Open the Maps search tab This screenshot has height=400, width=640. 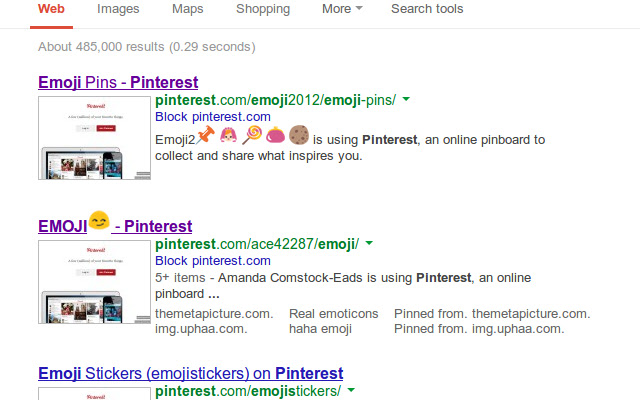pos(187,9)
